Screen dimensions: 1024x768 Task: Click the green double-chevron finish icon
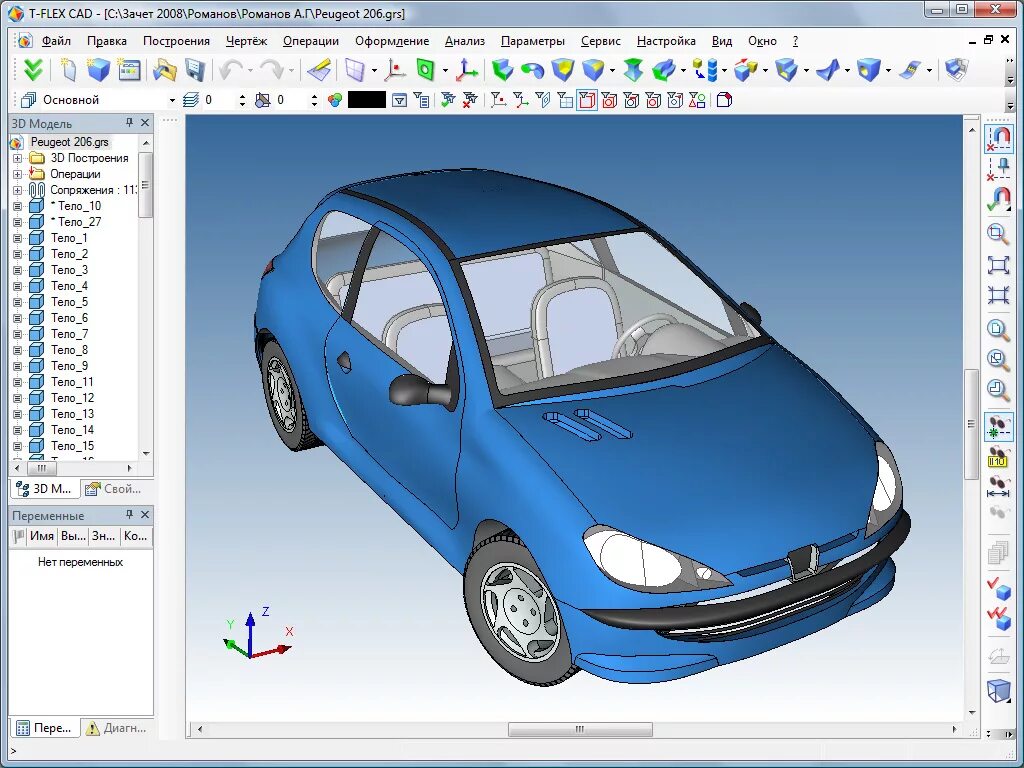[32, 69]
